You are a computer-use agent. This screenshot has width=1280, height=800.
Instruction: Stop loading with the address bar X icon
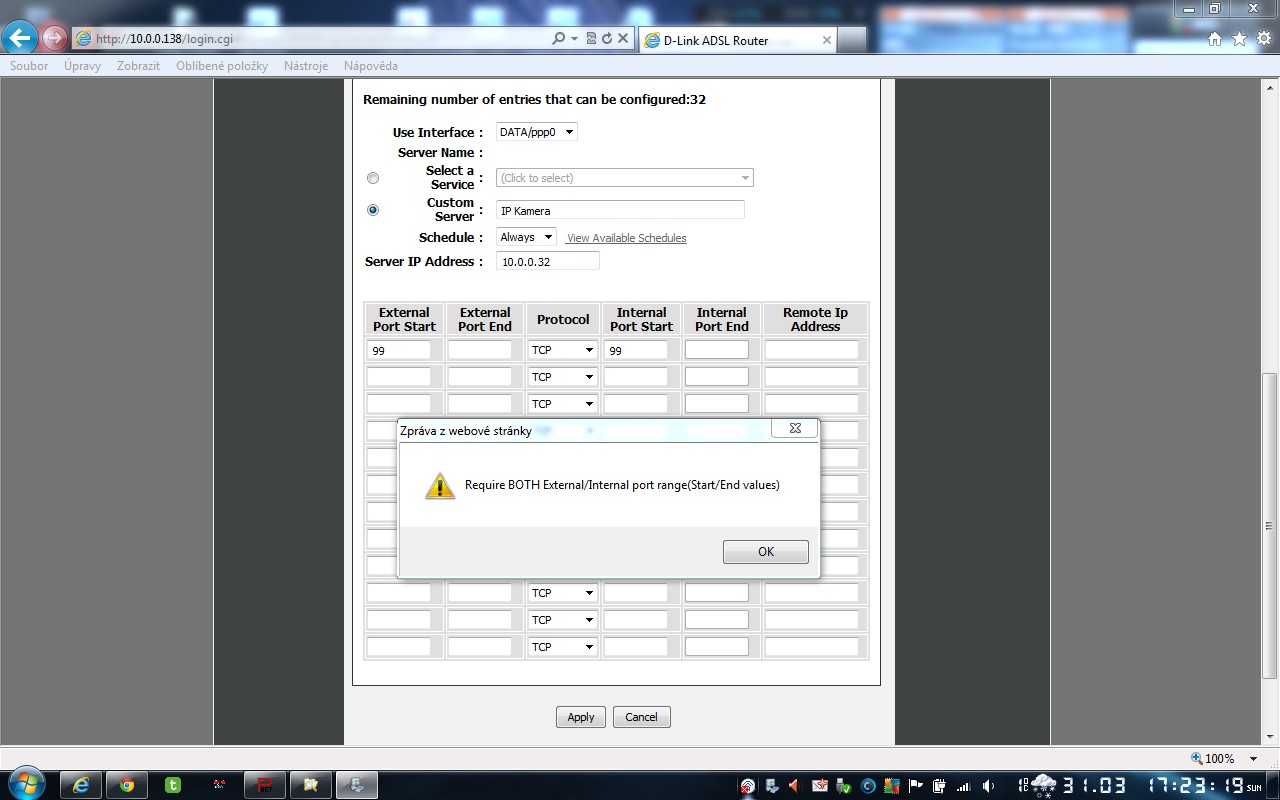623,39
